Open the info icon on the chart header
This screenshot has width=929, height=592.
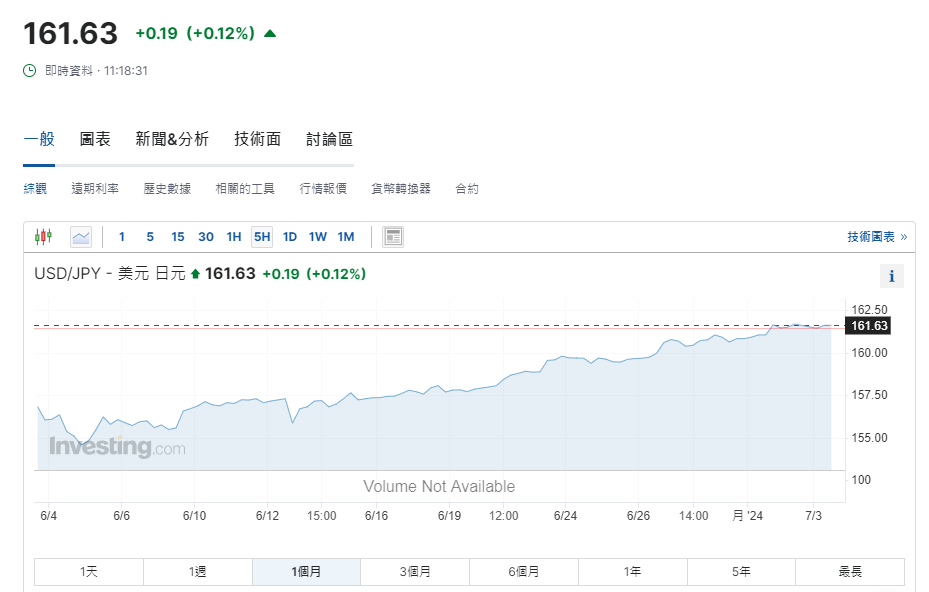[x=890, y=276]
